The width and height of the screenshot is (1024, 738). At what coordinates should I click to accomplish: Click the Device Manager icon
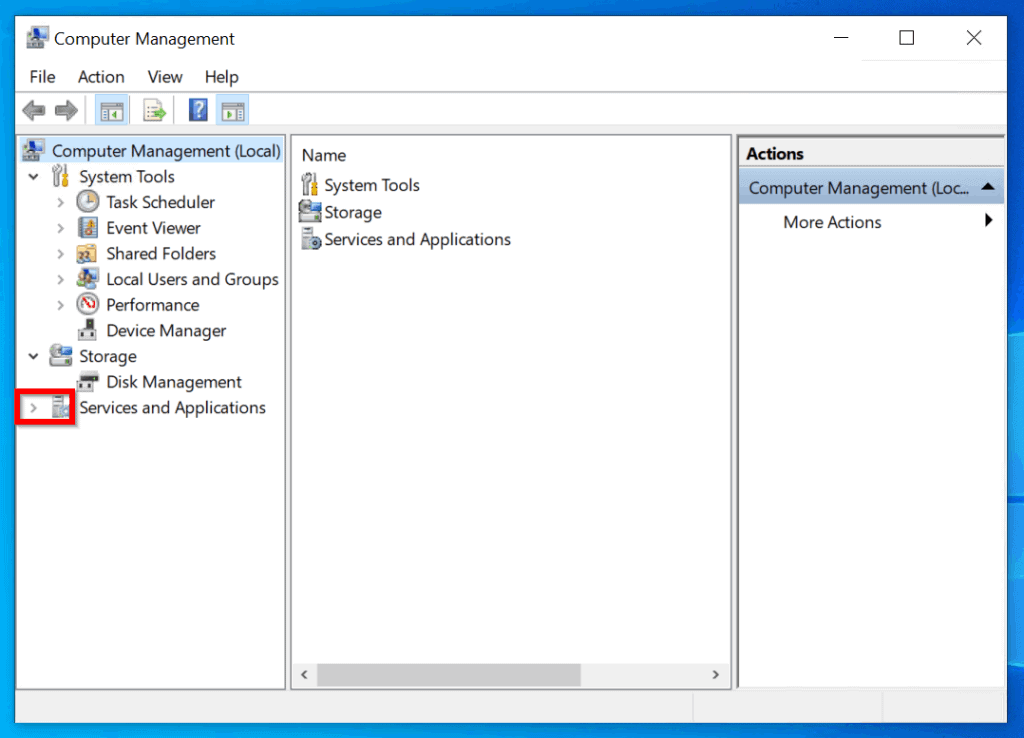pos(88,330)
